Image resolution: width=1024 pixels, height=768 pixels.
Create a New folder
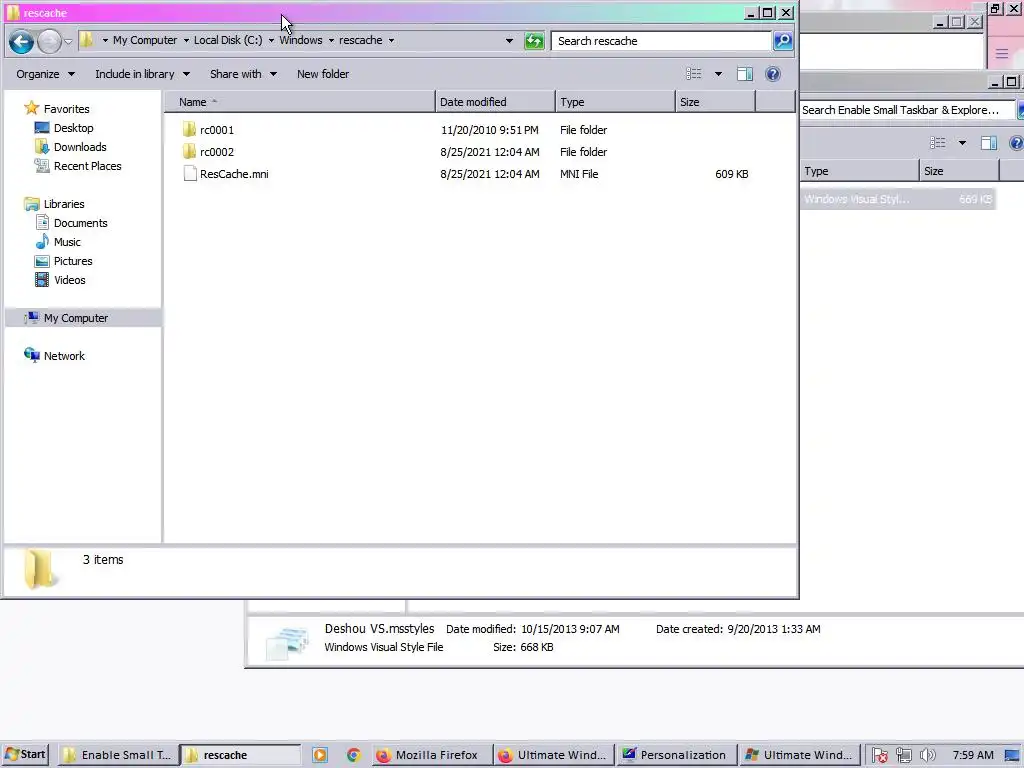[323, 74]
